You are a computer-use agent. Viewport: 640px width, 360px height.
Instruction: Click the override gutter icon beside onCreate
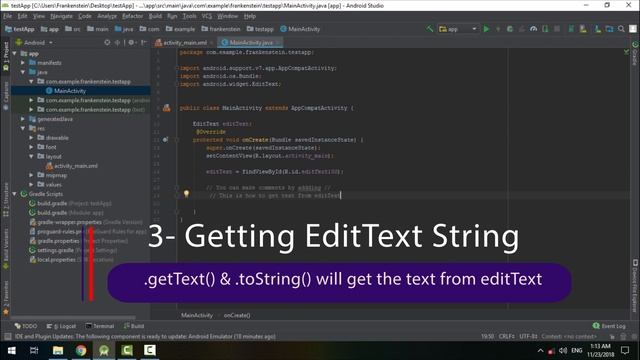[x=165, y=140]
